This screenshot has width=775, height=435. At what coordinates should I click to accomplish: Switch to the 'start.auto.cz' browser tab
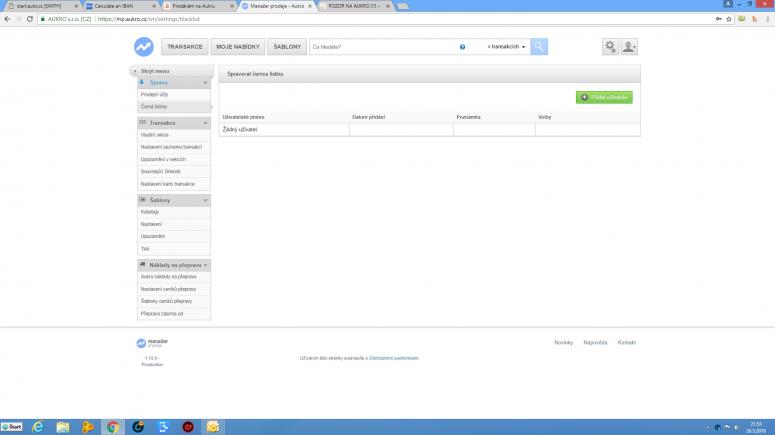click(40, 6)
